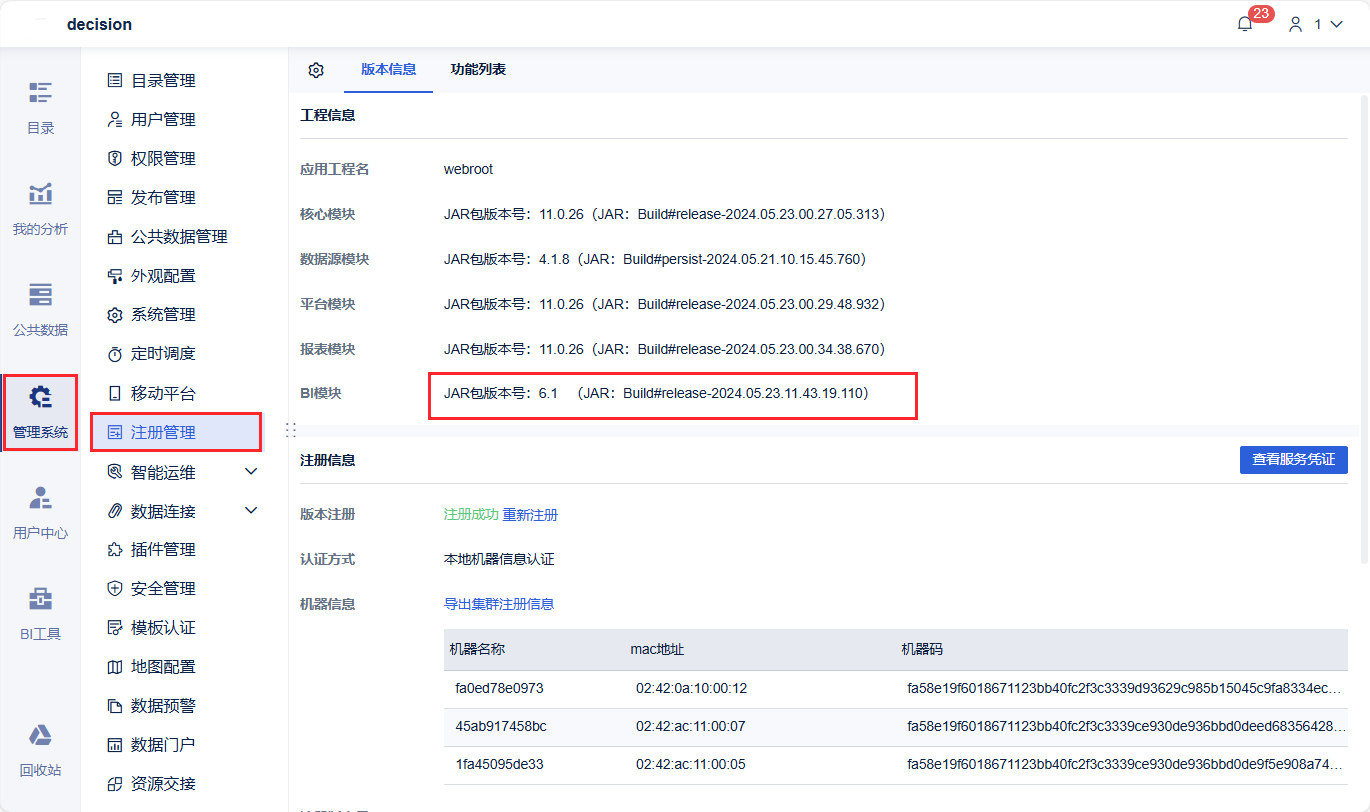Open 公共数据 in the left sidebar
This screenshot has width=1370, height=812.
[x=40, y=310]
